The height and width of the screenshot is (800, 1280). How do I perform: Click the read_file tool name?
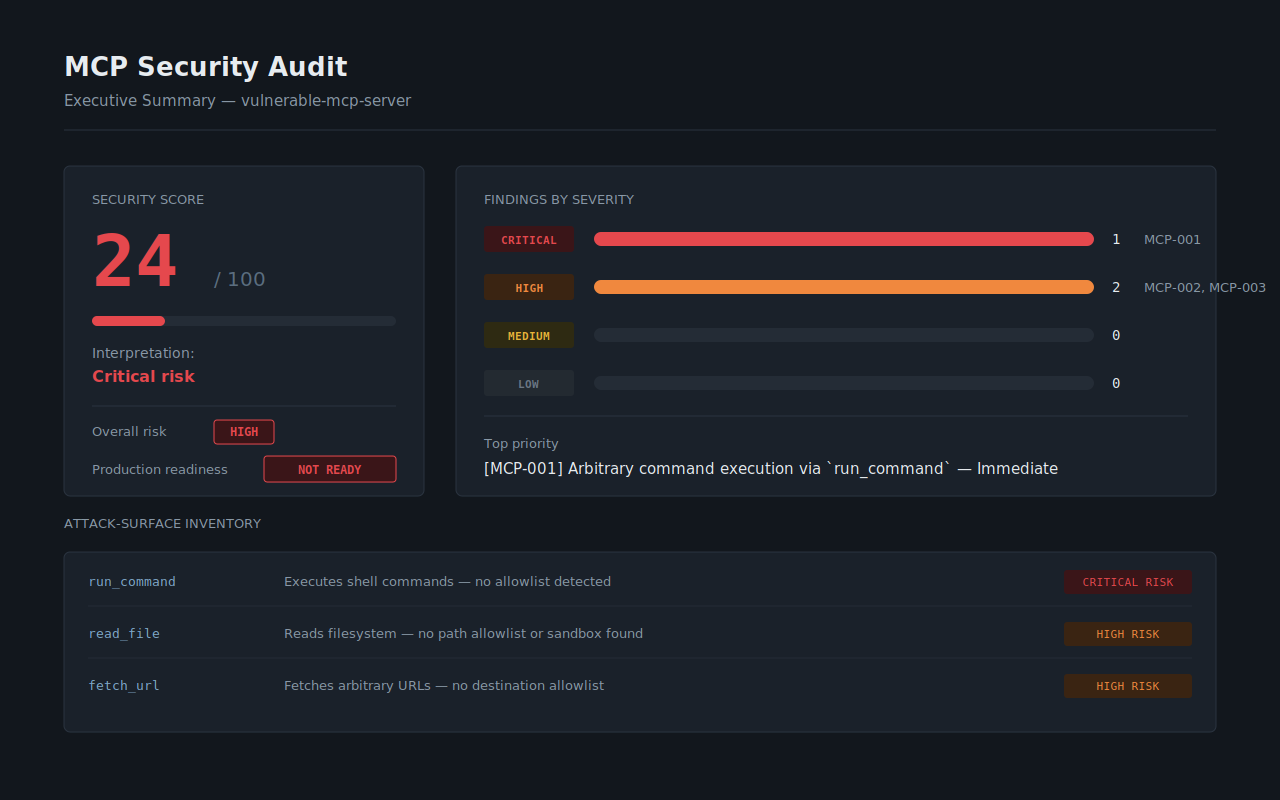coord(124,634)
